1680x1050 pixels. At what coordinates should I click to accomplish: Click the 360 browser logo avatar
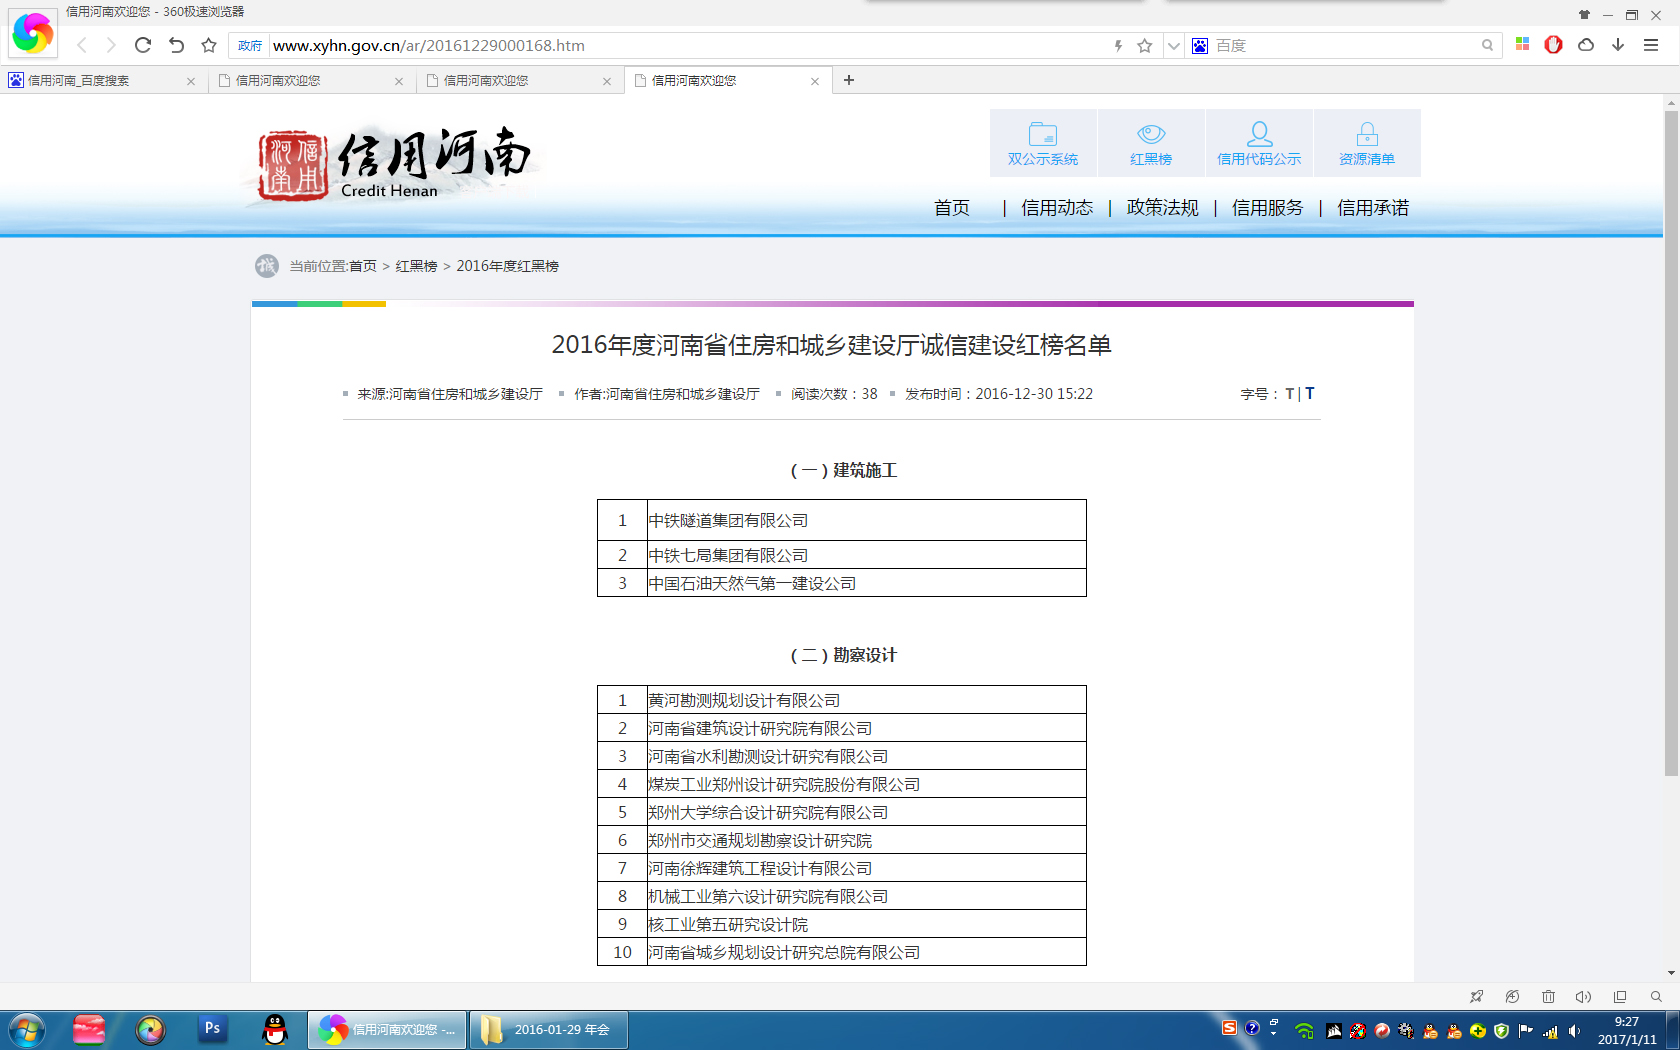pyautogui.click(x=32, y=33)
